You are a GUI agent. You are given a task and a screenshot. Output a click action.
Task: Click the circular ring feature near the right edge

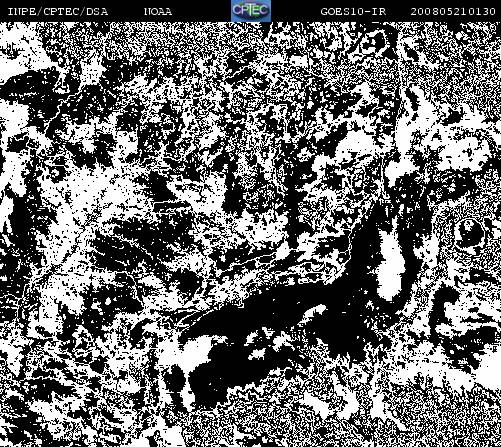(x=469, y=232)
